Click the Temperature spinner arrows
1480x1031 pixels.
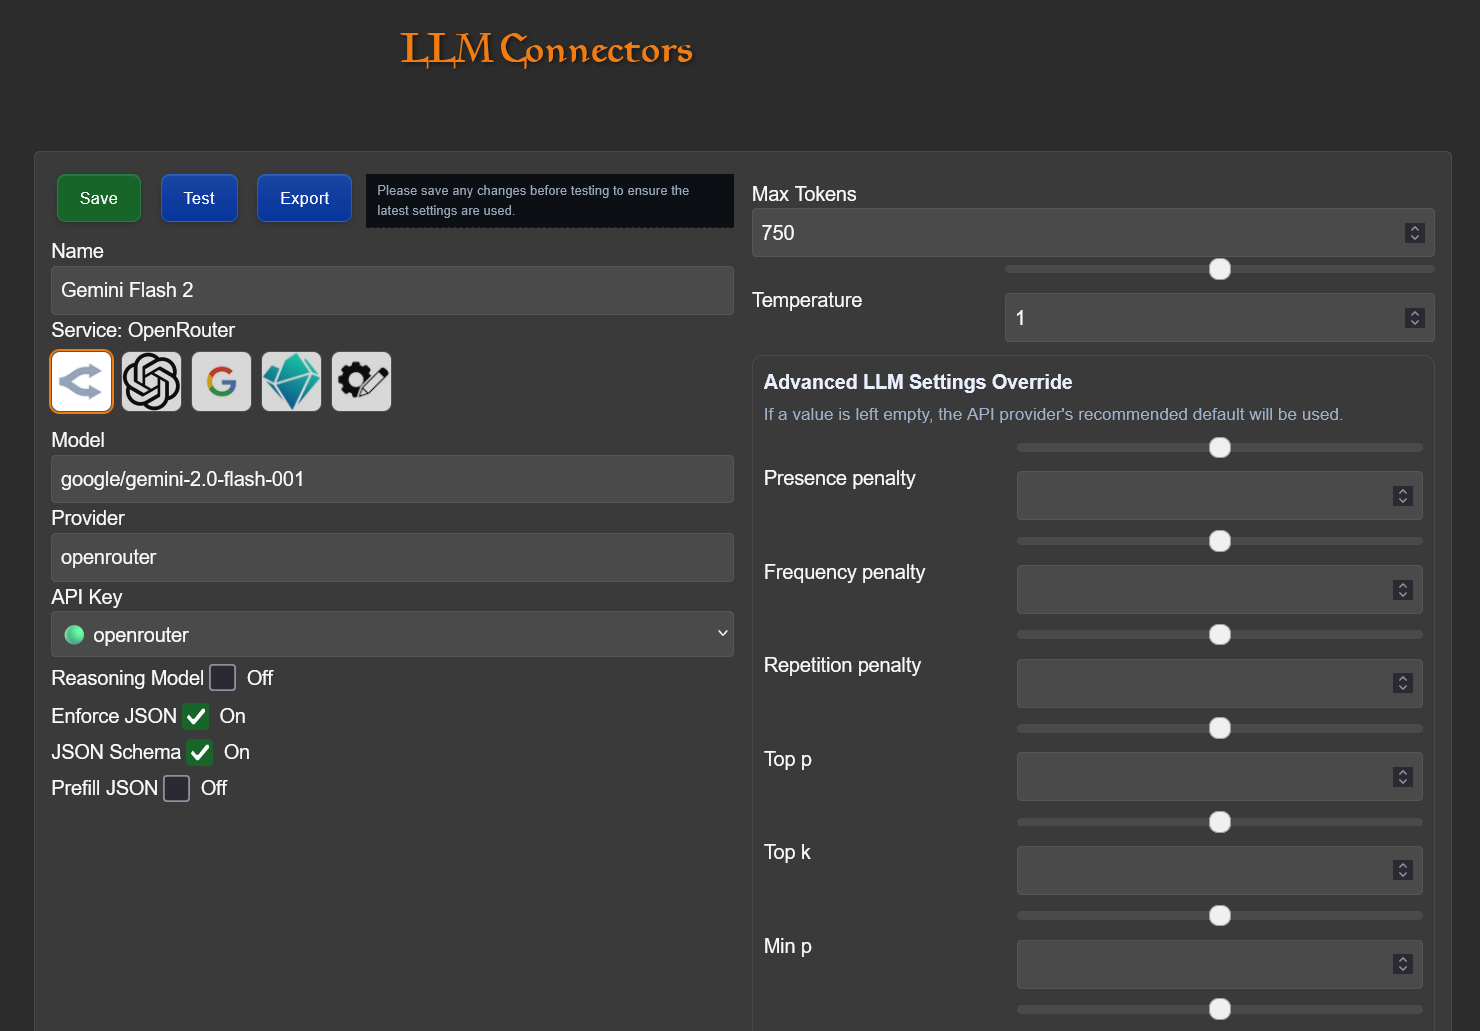(x=1414, y=318)
